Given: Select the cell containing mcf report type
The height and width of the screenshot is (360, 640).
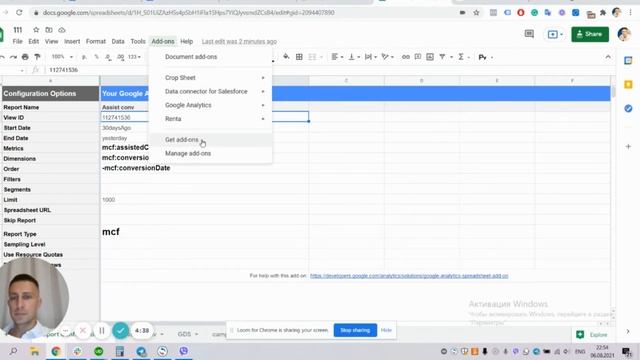Looking at the screenshot, I should (204, 231).
